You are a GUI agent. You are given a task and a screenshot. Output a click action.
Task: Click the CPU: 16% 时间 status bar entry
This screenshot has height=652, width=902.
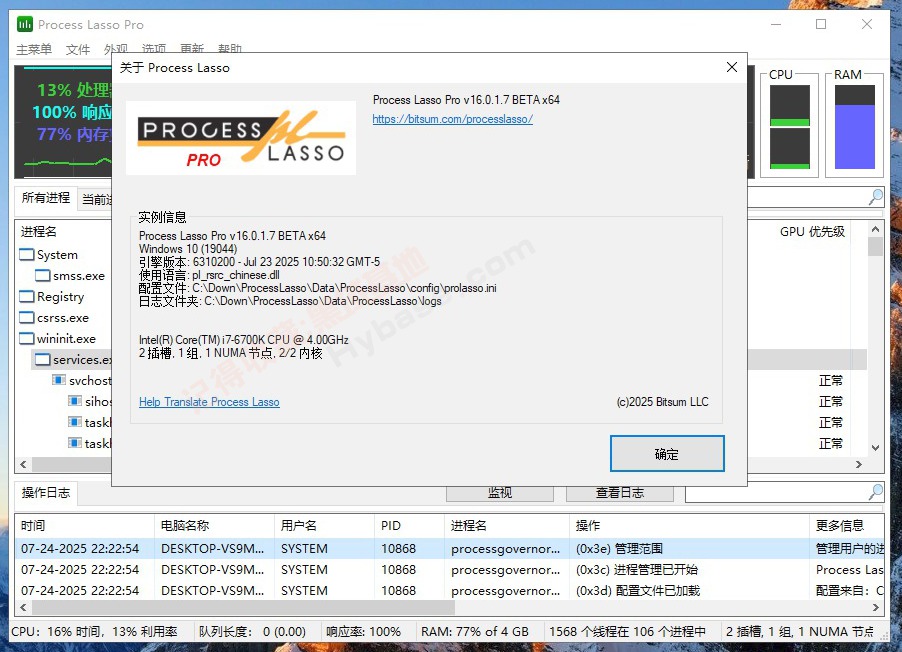click(95, 631)
